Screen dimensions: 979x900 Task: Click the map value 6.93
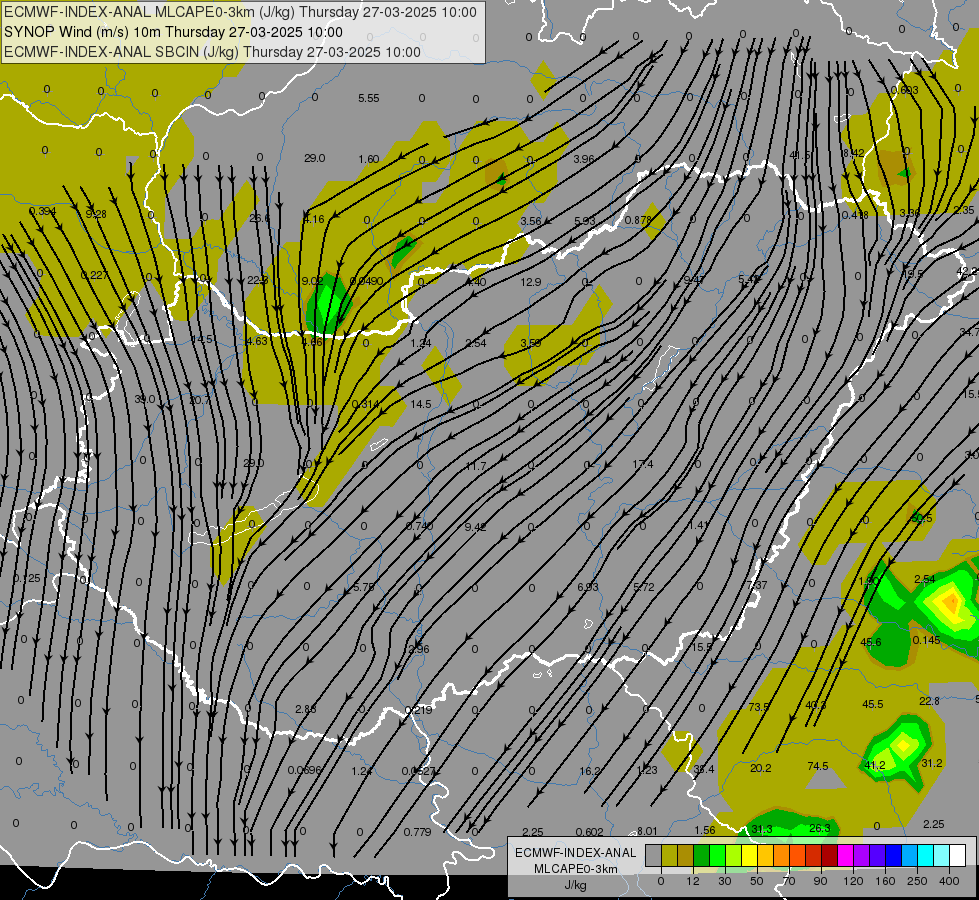point(588,586)
